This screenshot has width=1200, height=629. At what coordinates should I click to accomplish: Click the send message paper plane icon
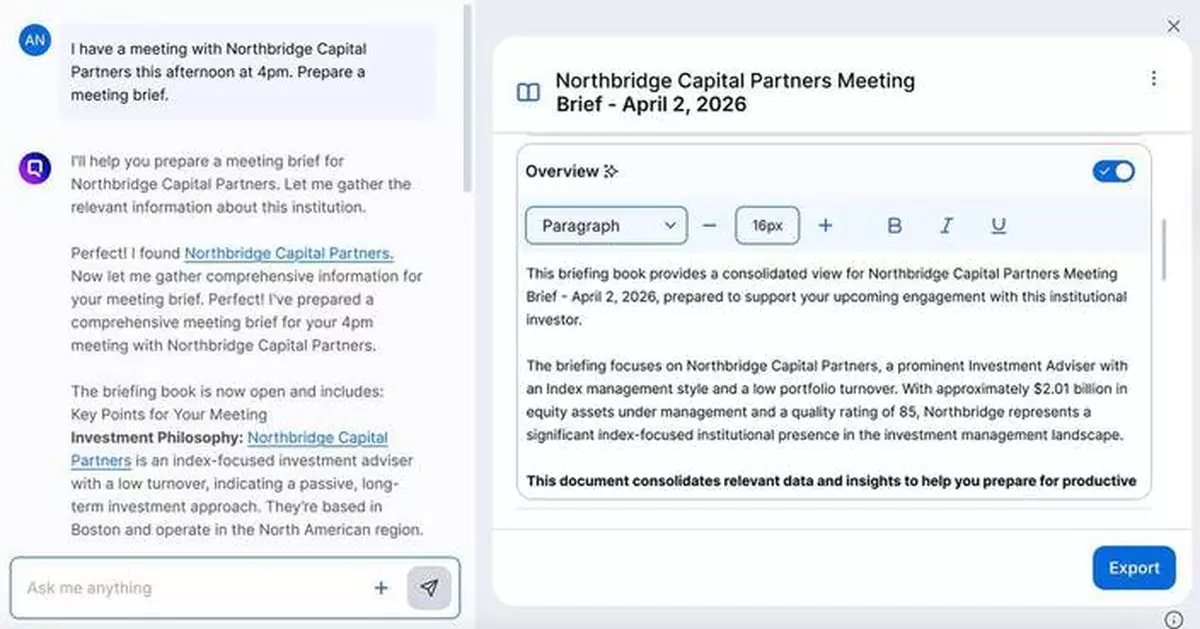pyautogui.click(x=429, y=588)
